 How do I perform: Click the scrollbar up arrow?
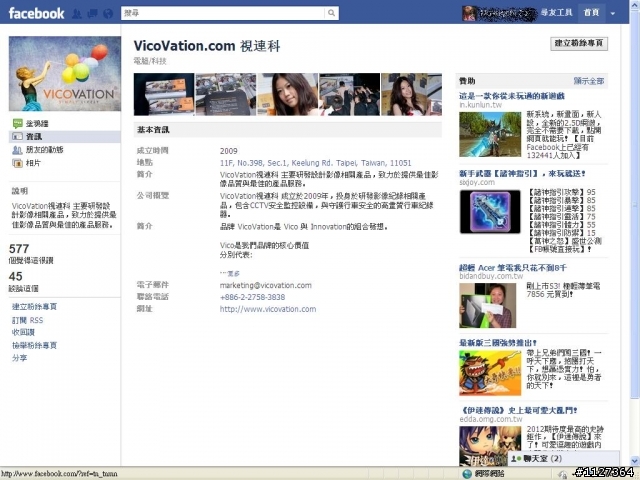(635, 4)
